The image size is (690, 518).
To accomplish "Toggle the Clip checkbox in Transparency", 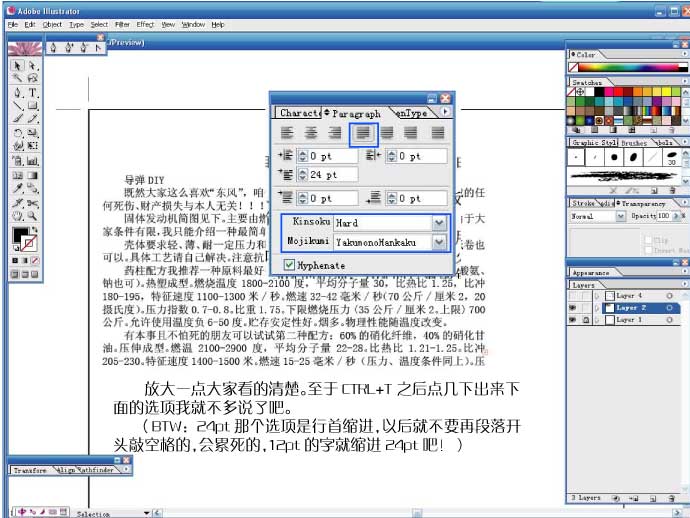I will coord(648,240).
